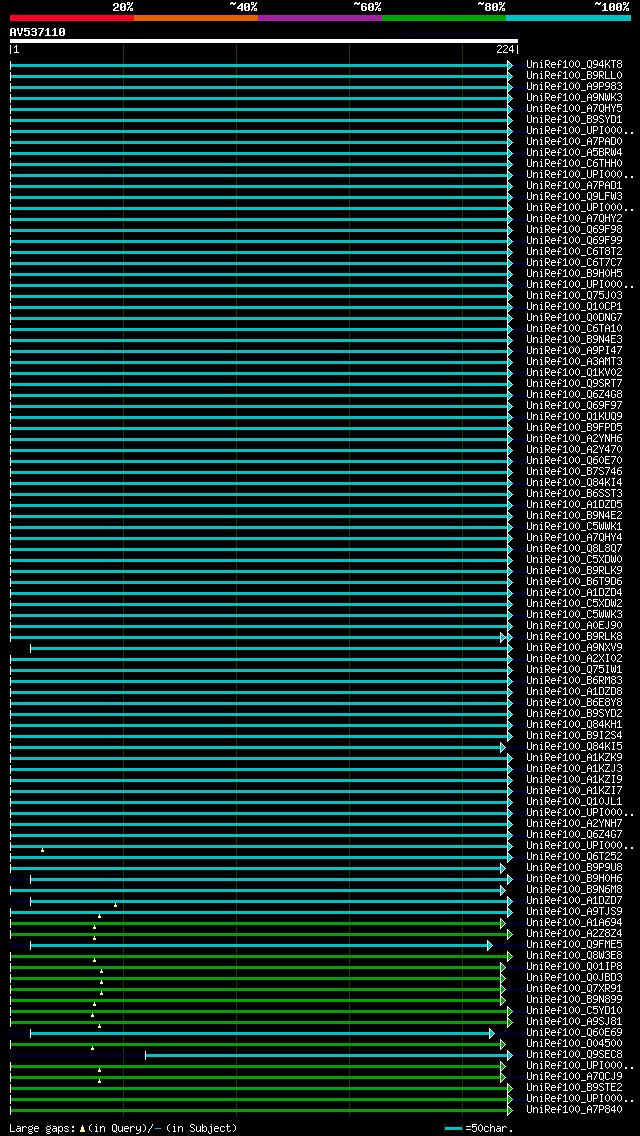
Task: Select the UniRef100_A1A694 label
Action: pos(574,922)
